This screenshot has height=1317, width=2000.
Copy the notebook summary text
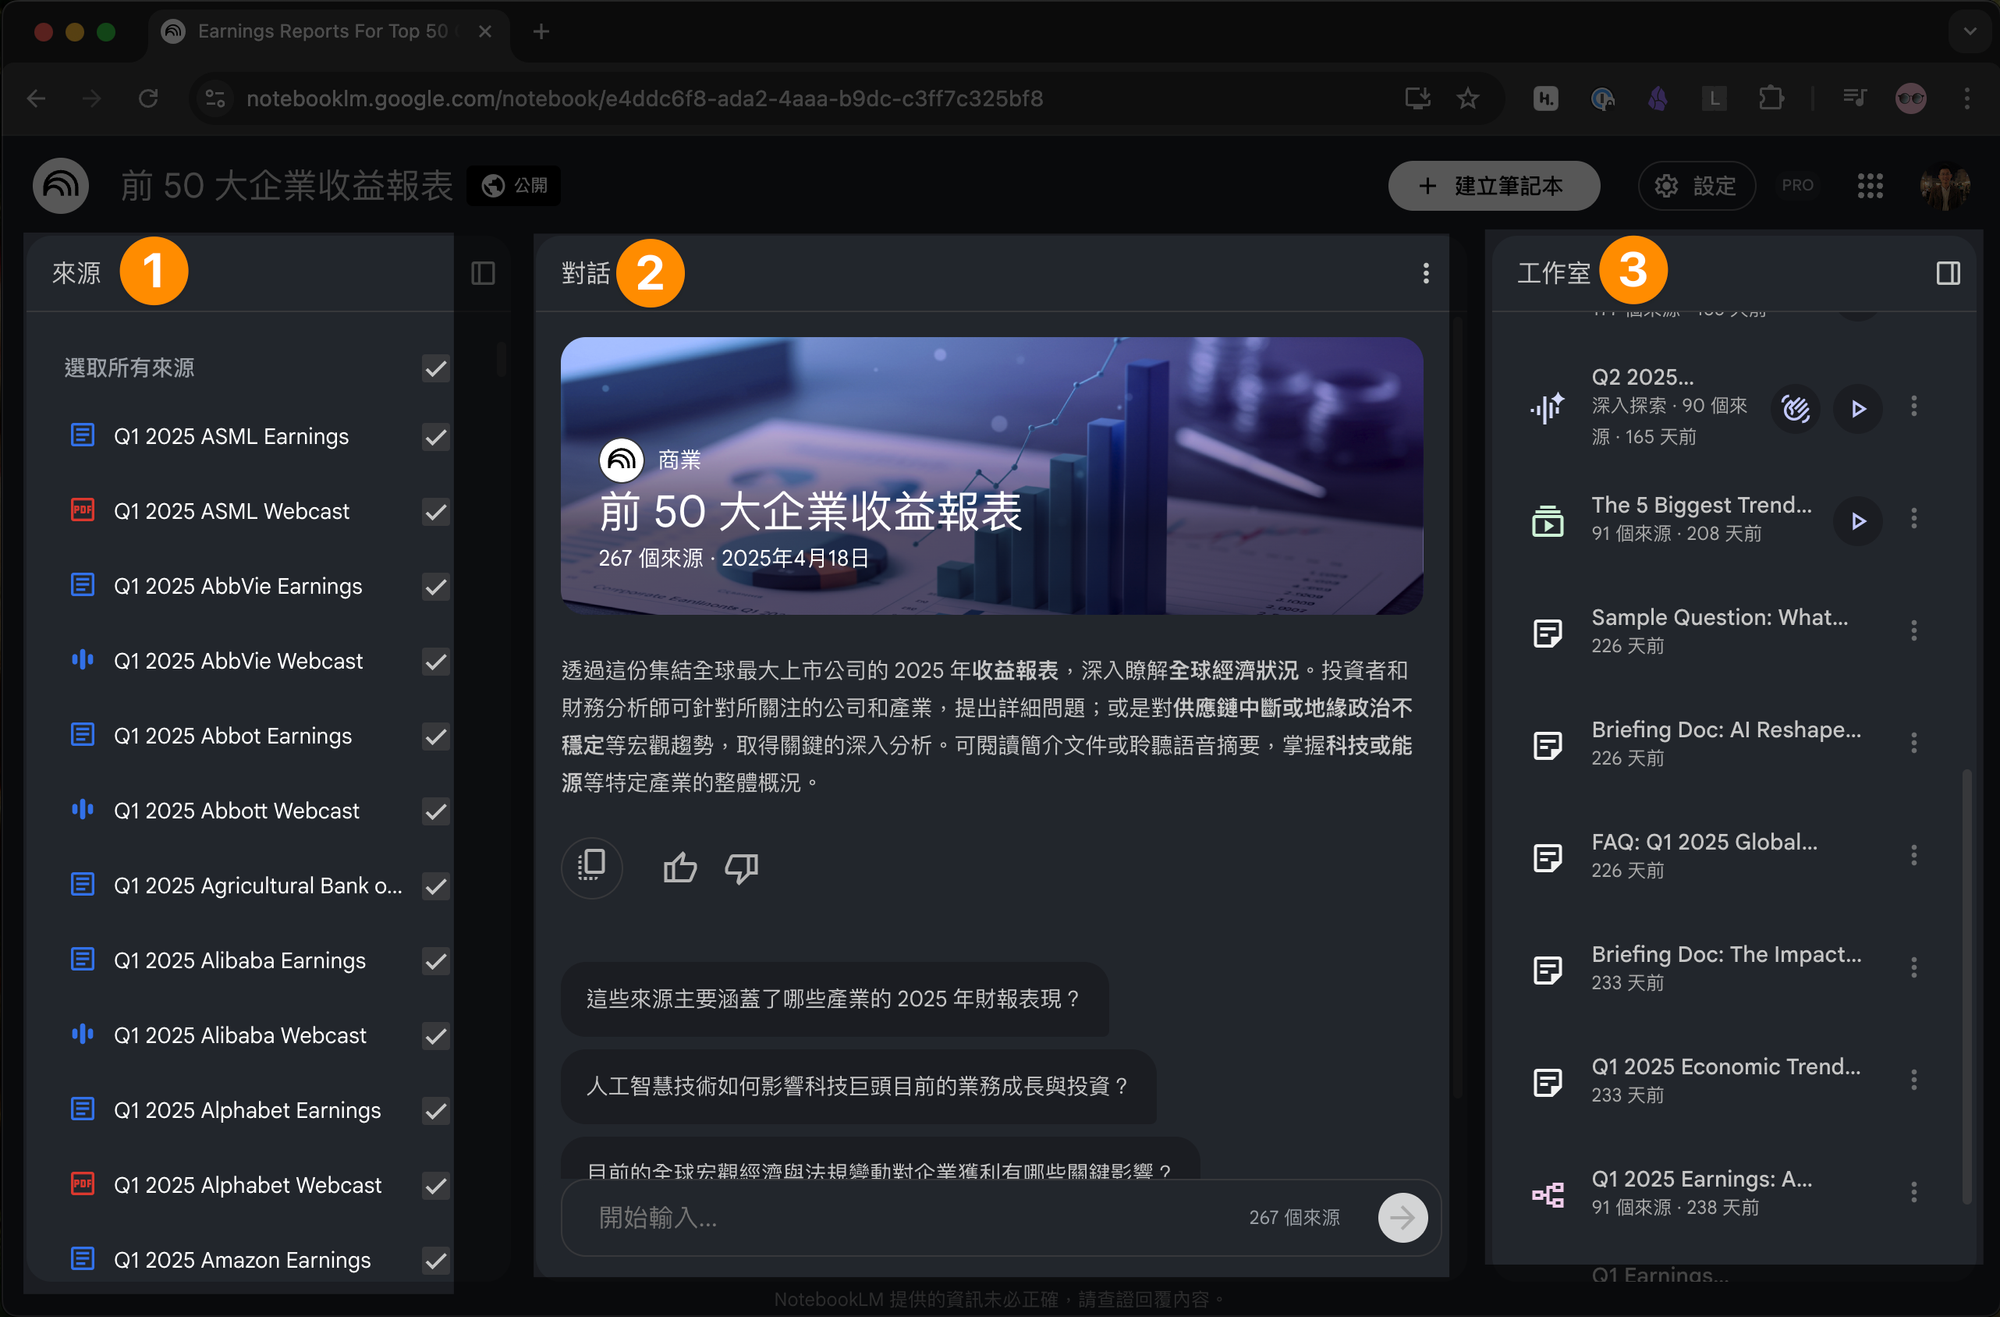tap(592, 866)
